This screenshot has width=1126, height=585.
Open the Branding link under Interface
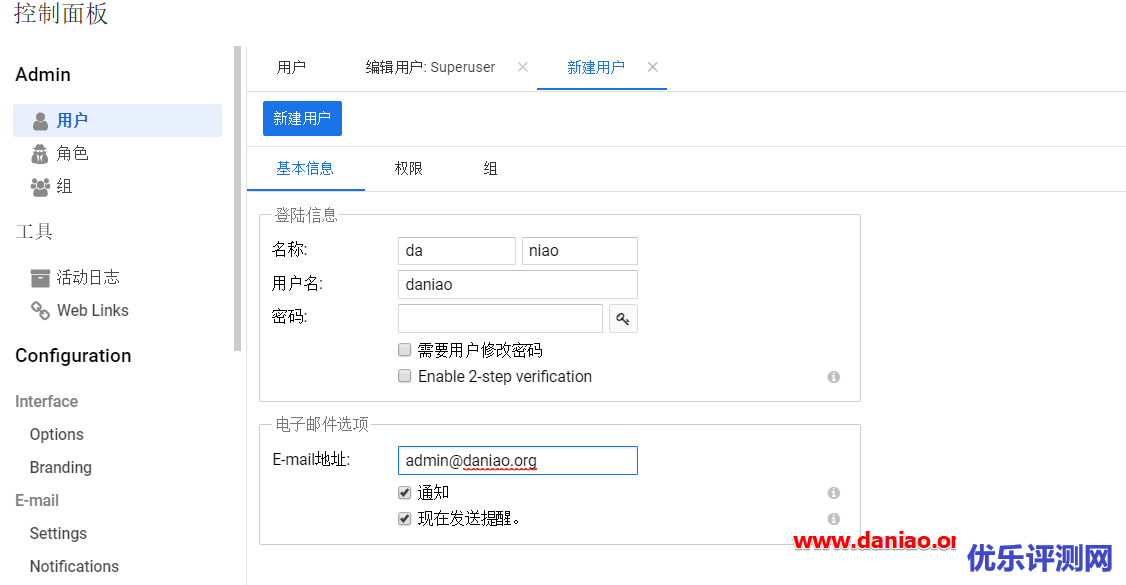(x=60, y=467)
